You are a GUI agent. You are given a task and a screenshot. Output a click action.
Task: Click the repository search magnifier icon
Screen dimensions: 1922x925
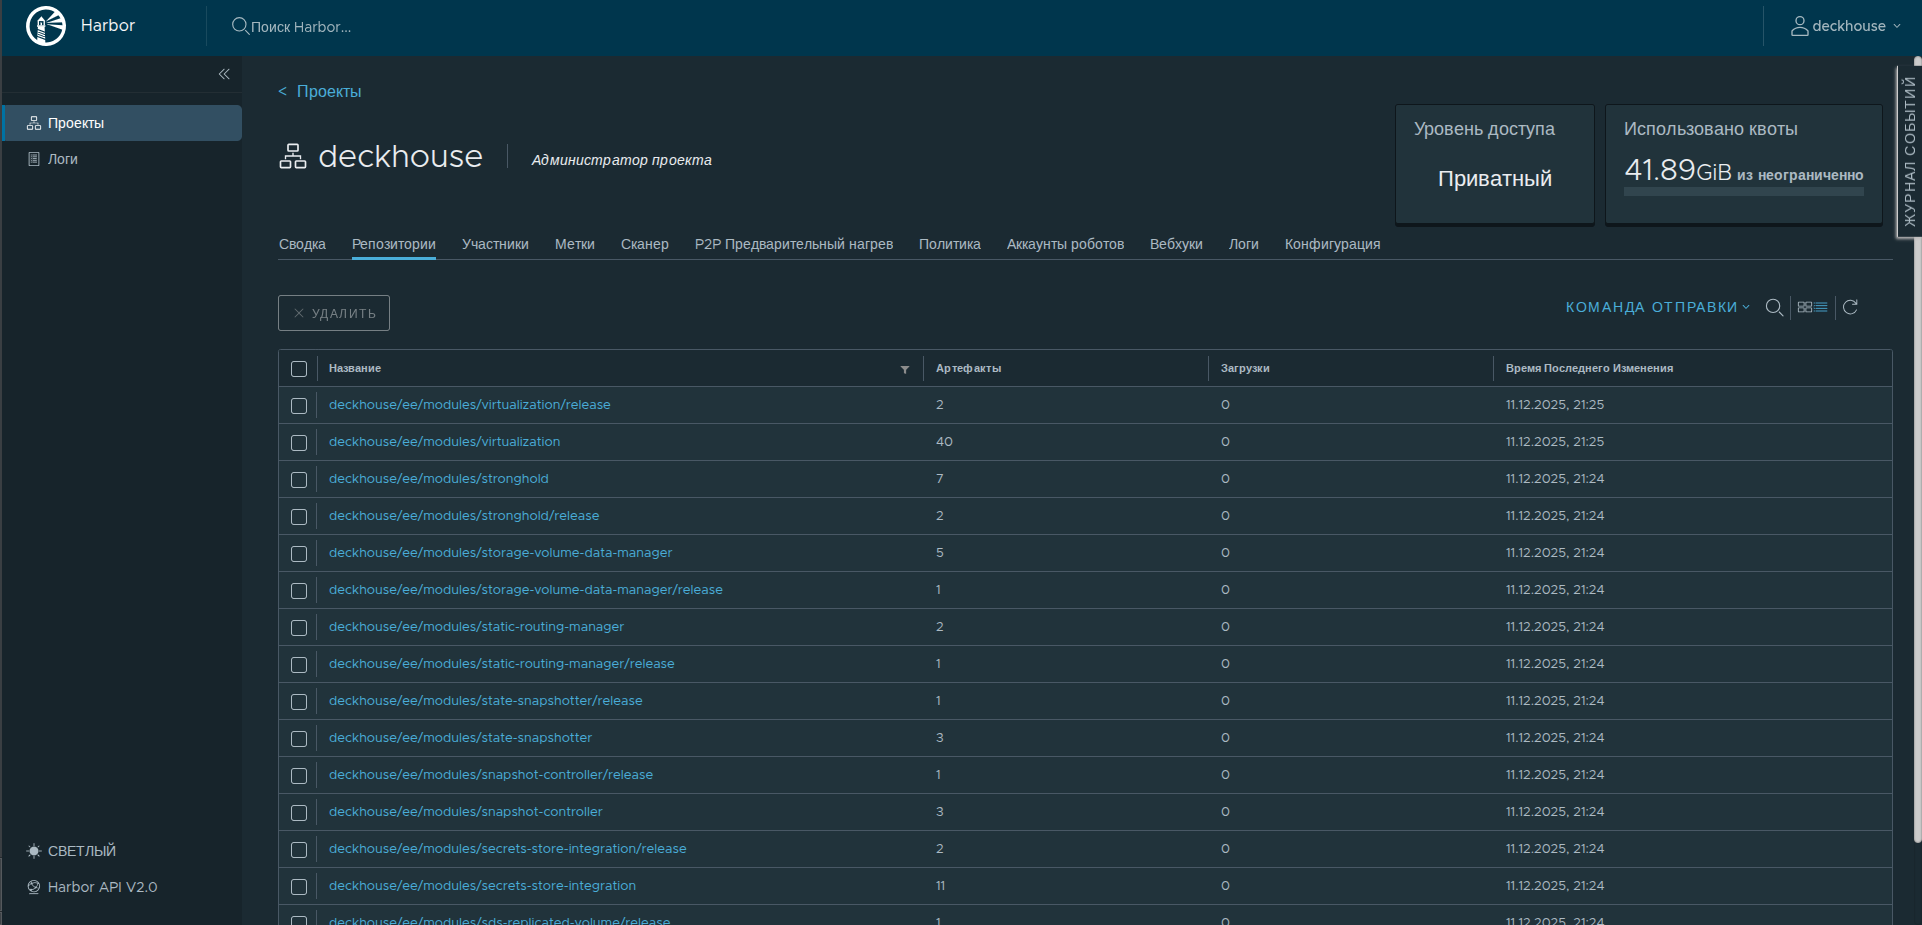tap(1774, 307)
